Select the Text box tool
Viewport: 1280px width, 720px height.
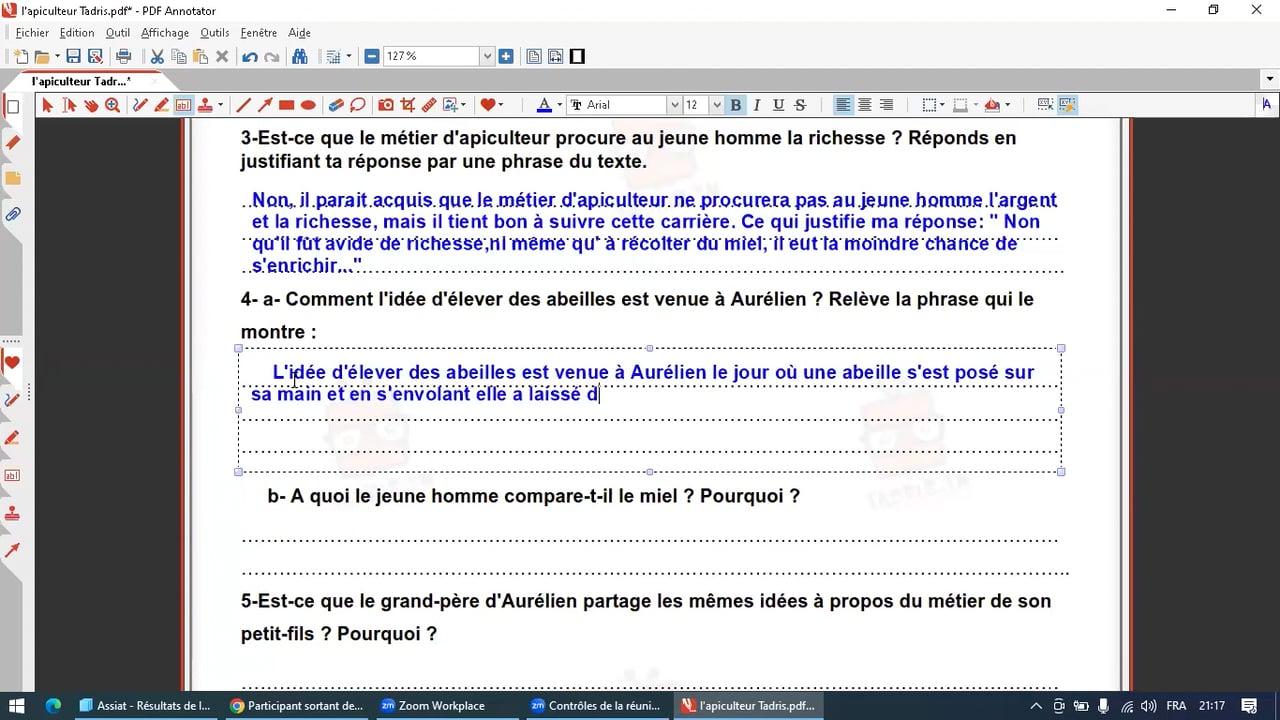click(183, 105)
